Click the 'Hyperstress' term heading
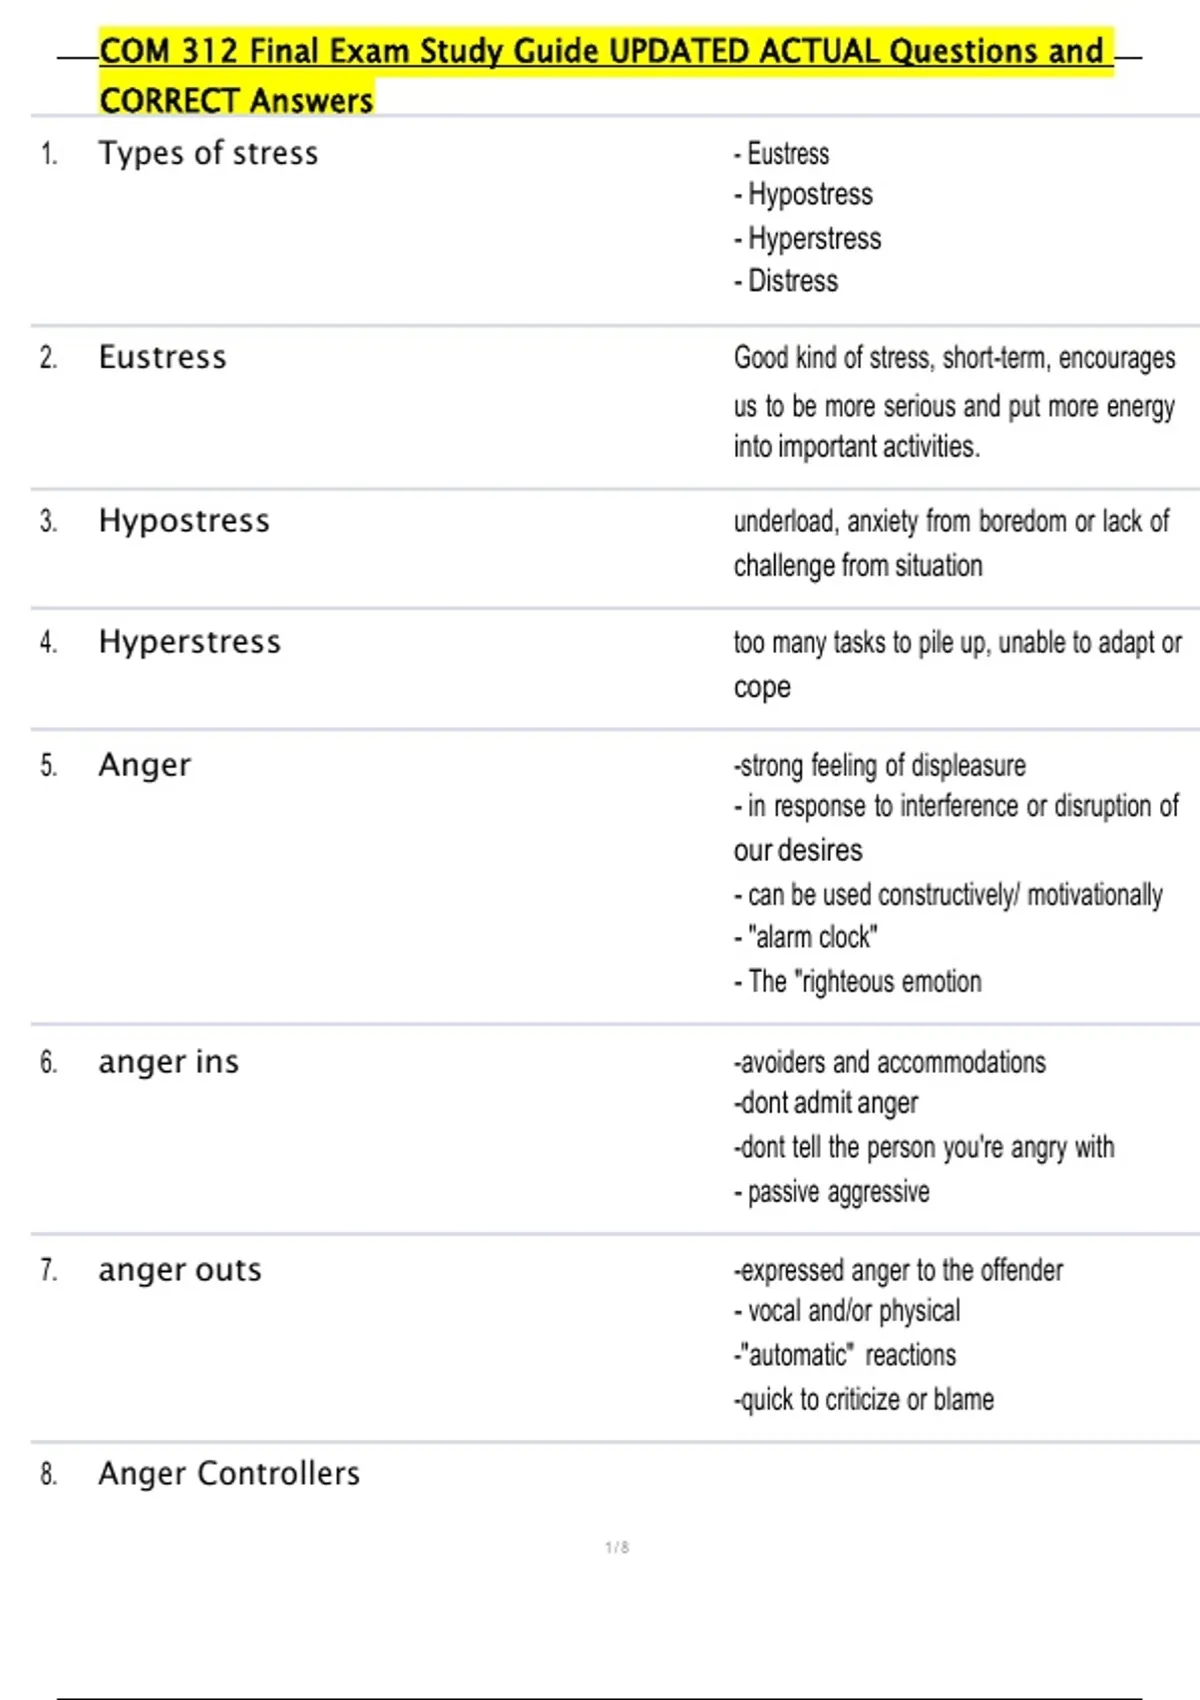The image size is (1200, 1700). 190,642
